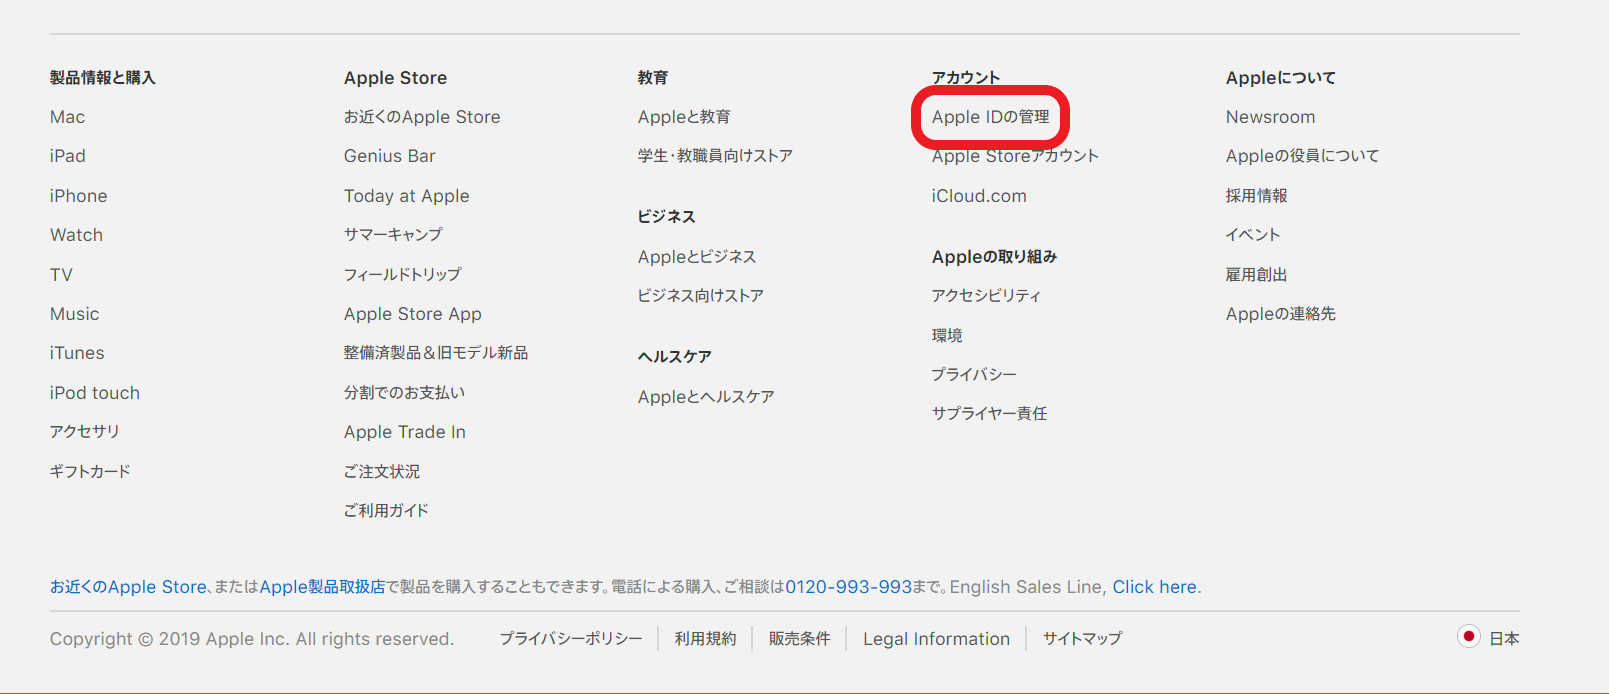Click the 製品情報と購入 column heading
The image size is (1609, 694).
103,78
